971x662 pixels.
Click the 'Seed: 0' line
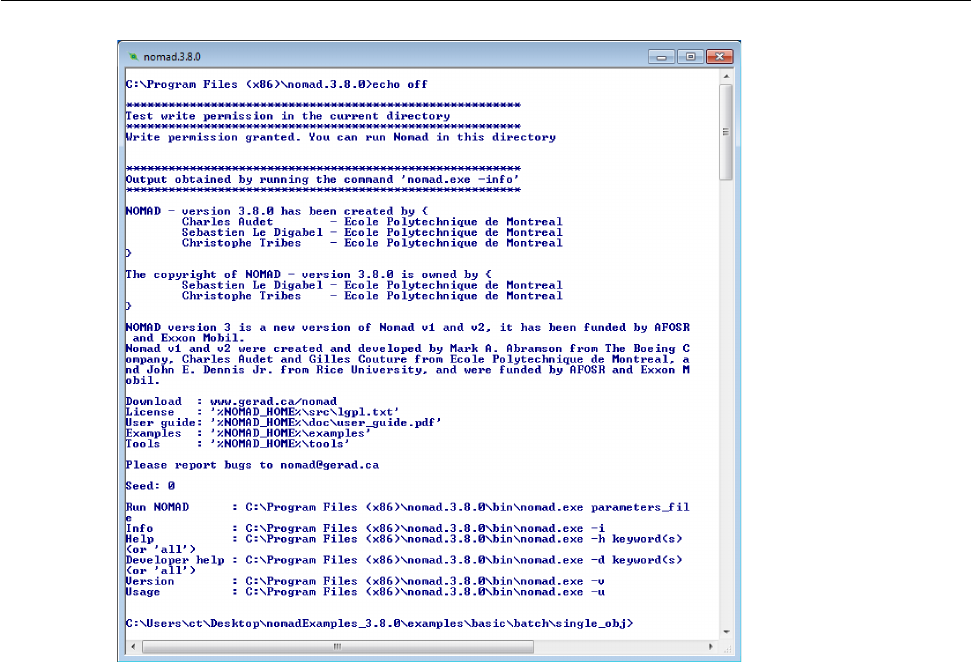pos(150,486)
